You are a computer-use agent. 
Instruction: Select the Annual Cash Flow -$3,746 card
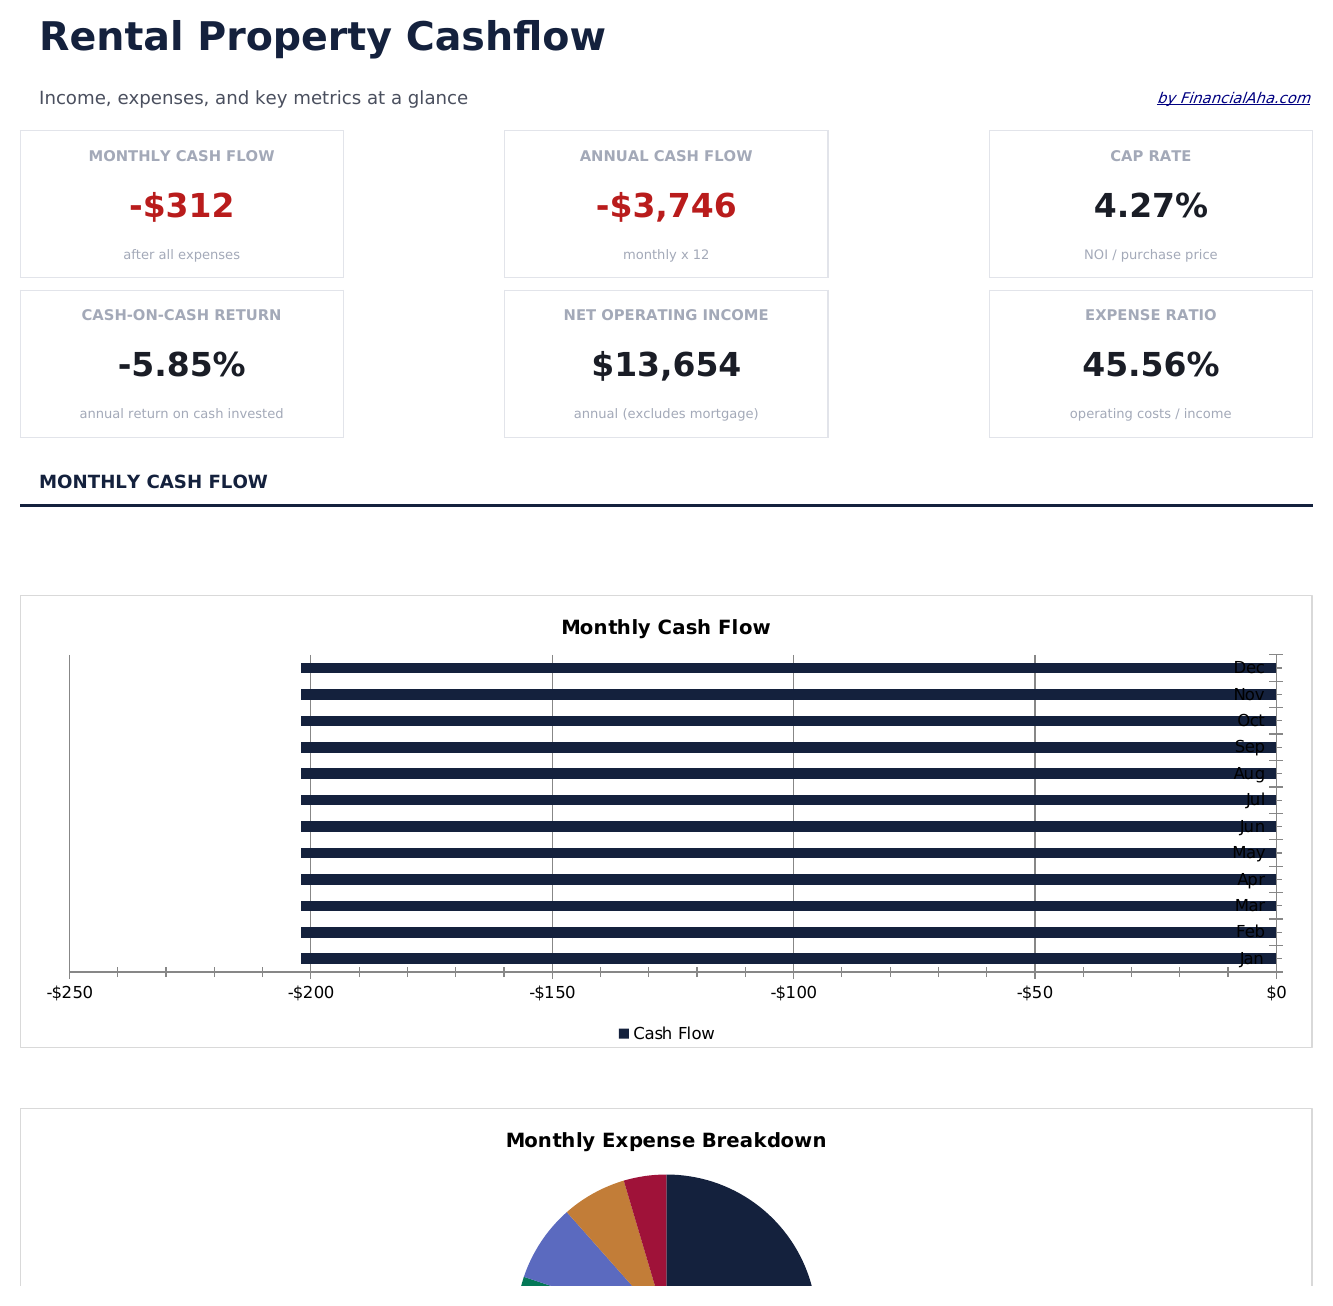pyautogui.click(x=666, y=204)
